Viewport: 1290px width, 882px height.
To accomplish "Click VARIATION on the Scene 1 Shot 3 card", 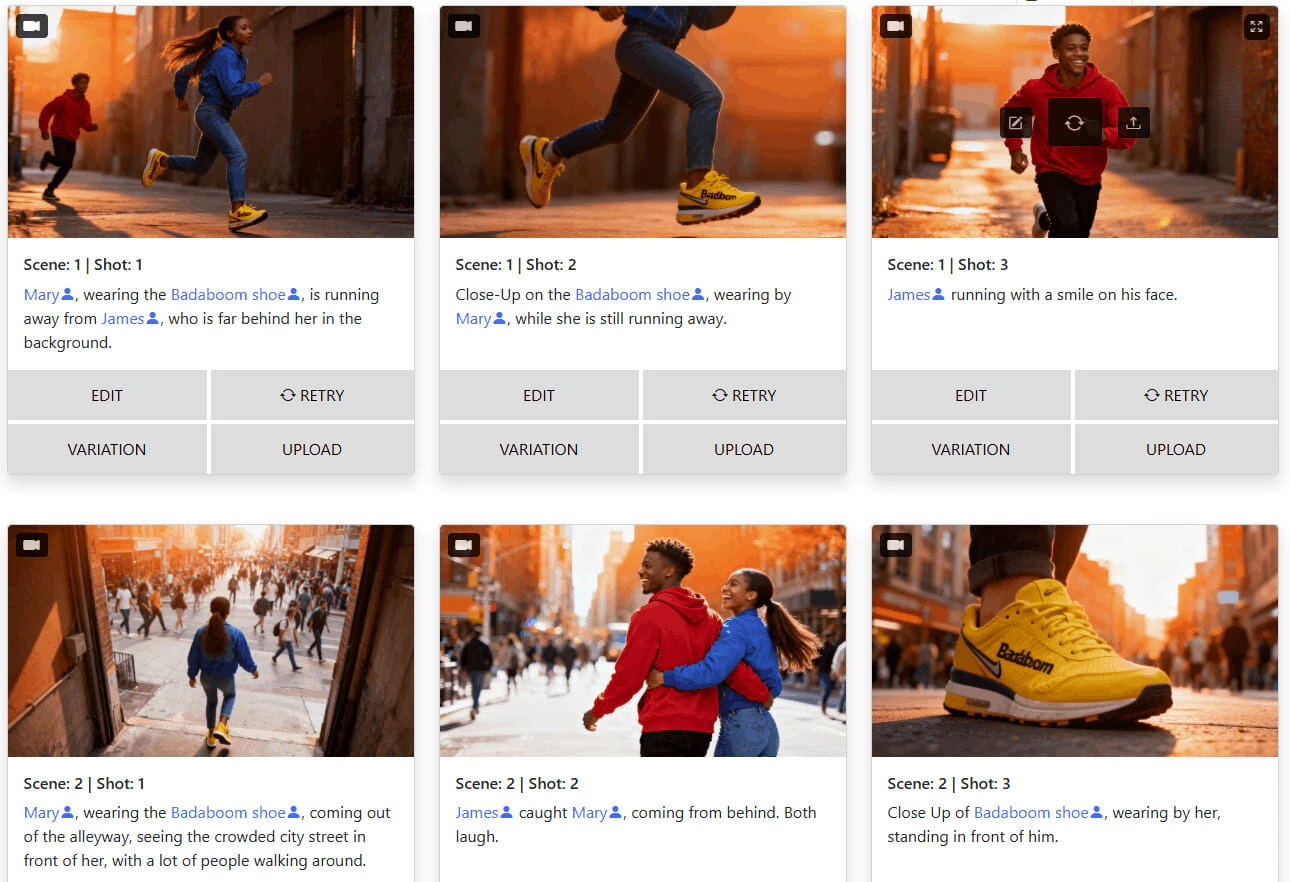I will tap(970, 449).
